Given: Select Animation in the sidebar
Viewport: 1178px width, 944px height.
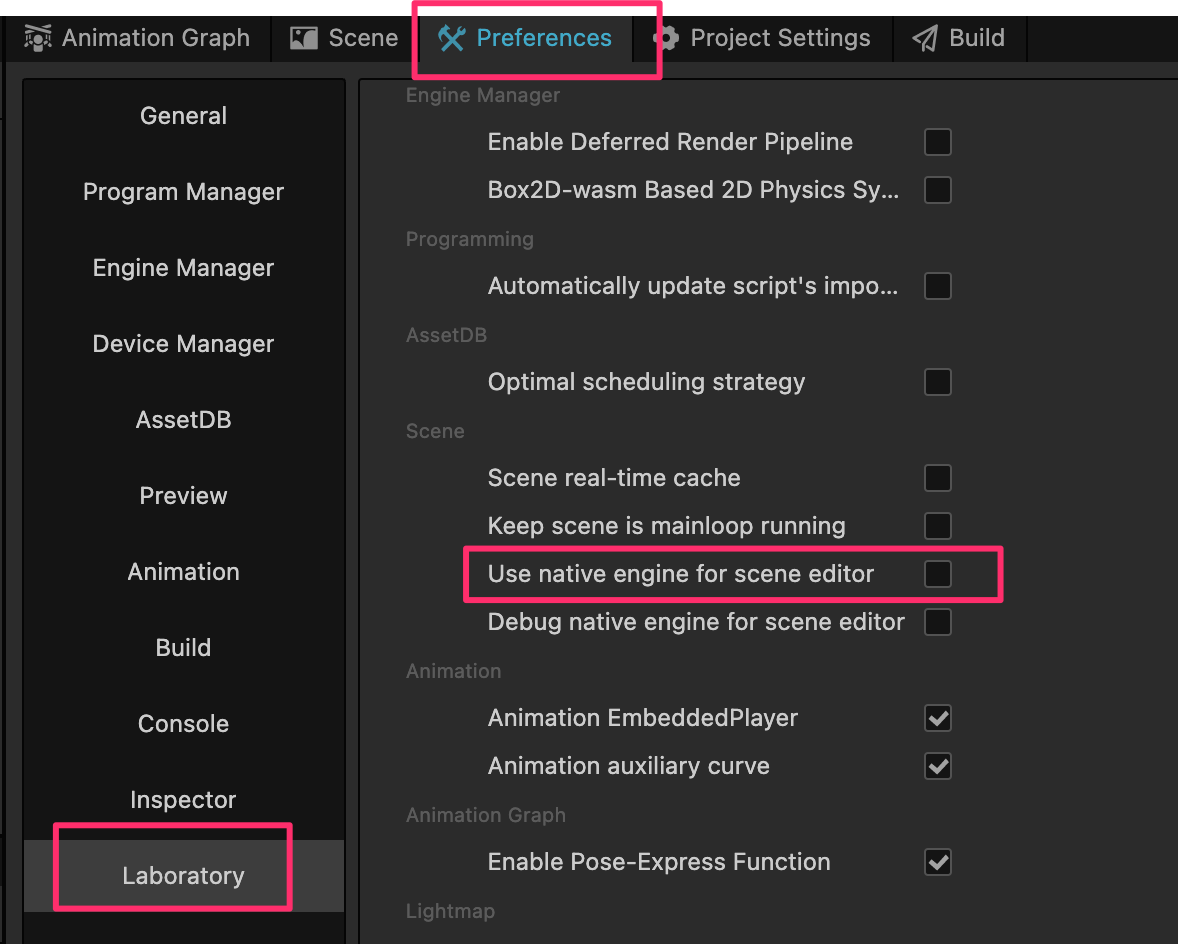Looking at the screenshot, I should 183,571.
